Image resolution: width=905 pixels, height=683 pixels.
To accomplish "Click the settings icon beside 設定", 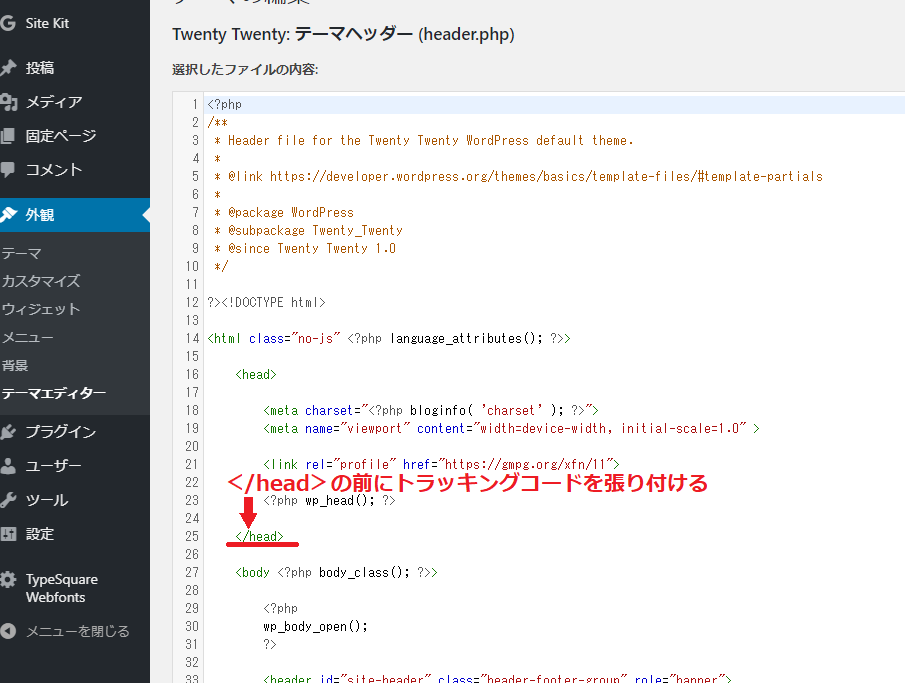I will click(x=8, y=534).
